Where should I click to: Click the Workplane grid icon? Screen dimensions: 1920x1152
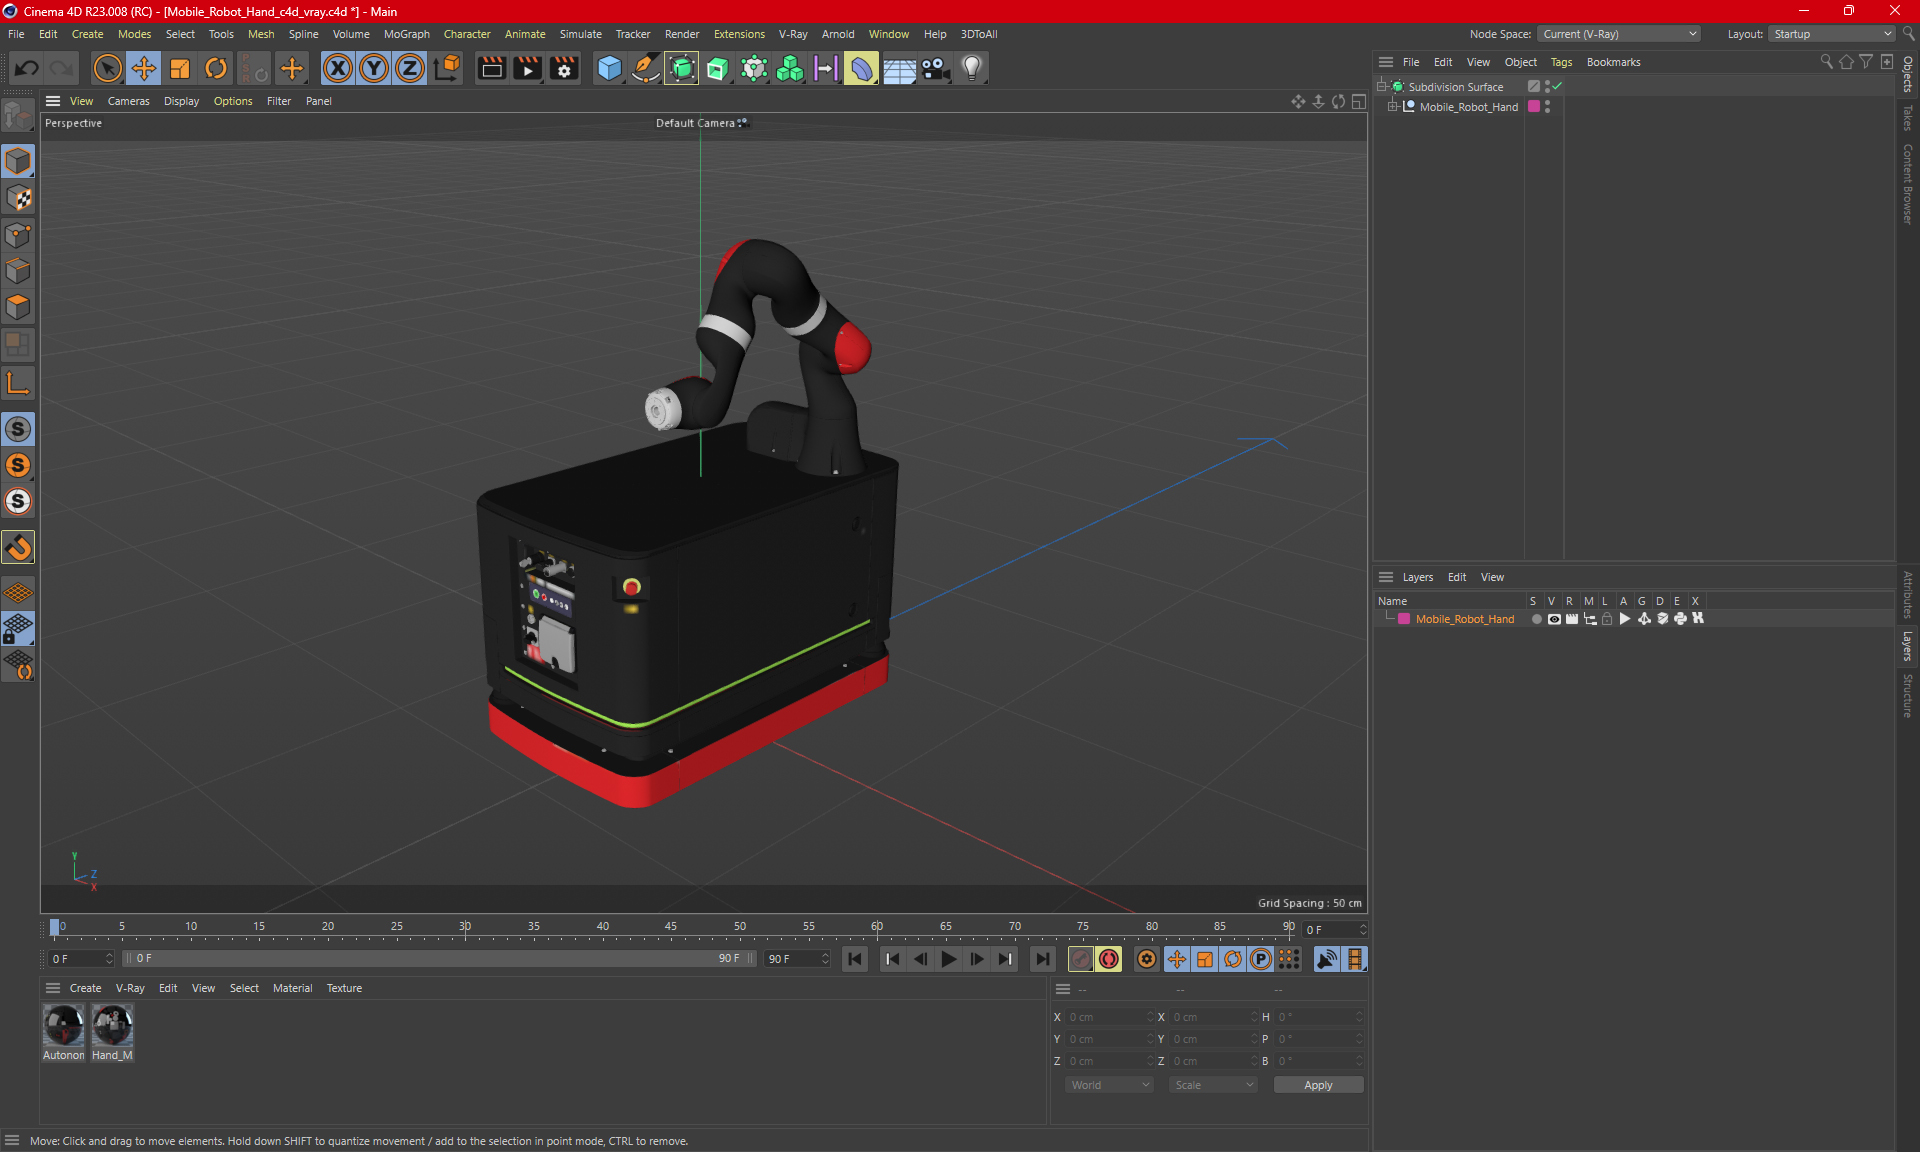coord(18,592)
